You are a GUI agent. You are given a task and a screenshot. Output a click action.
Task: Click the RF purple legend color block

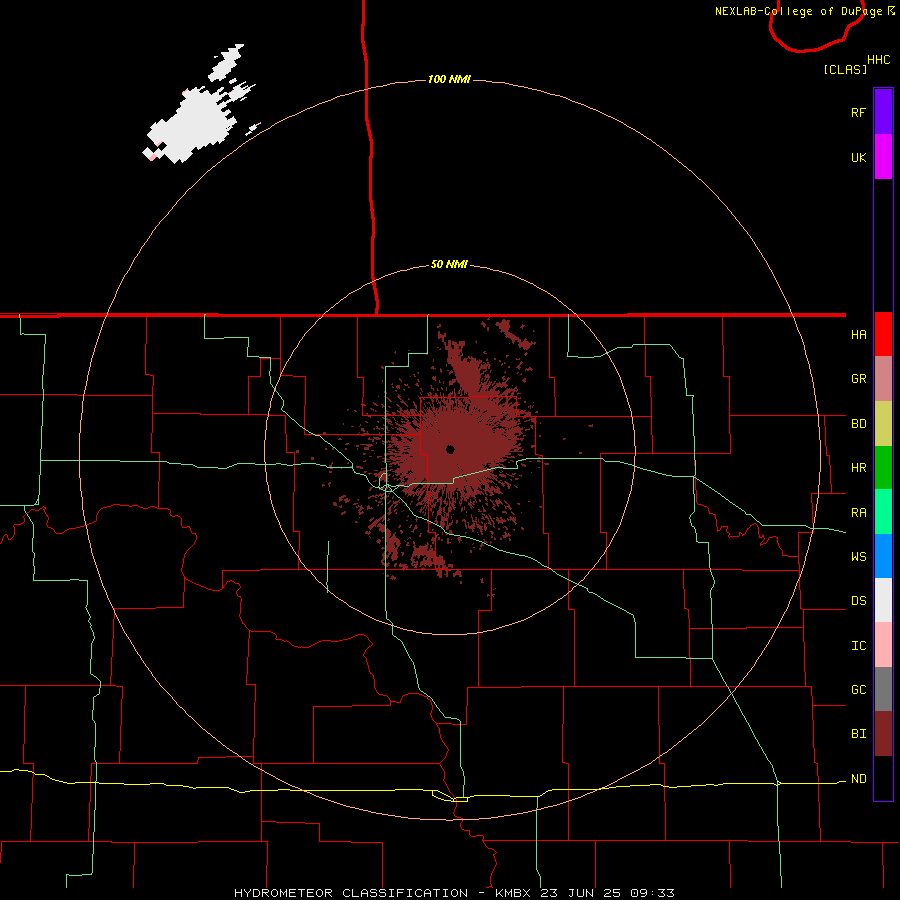tap(883, 112)
